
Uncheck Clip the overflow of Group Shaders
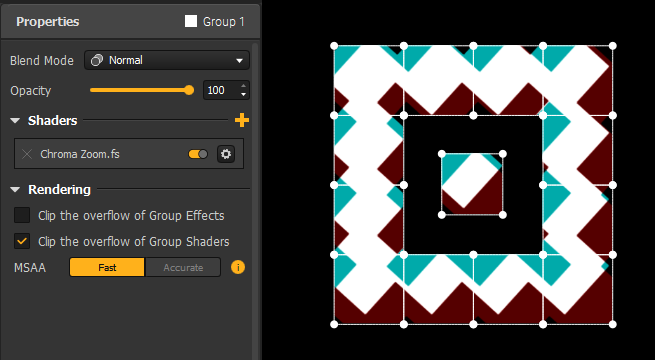pos(22,241)
